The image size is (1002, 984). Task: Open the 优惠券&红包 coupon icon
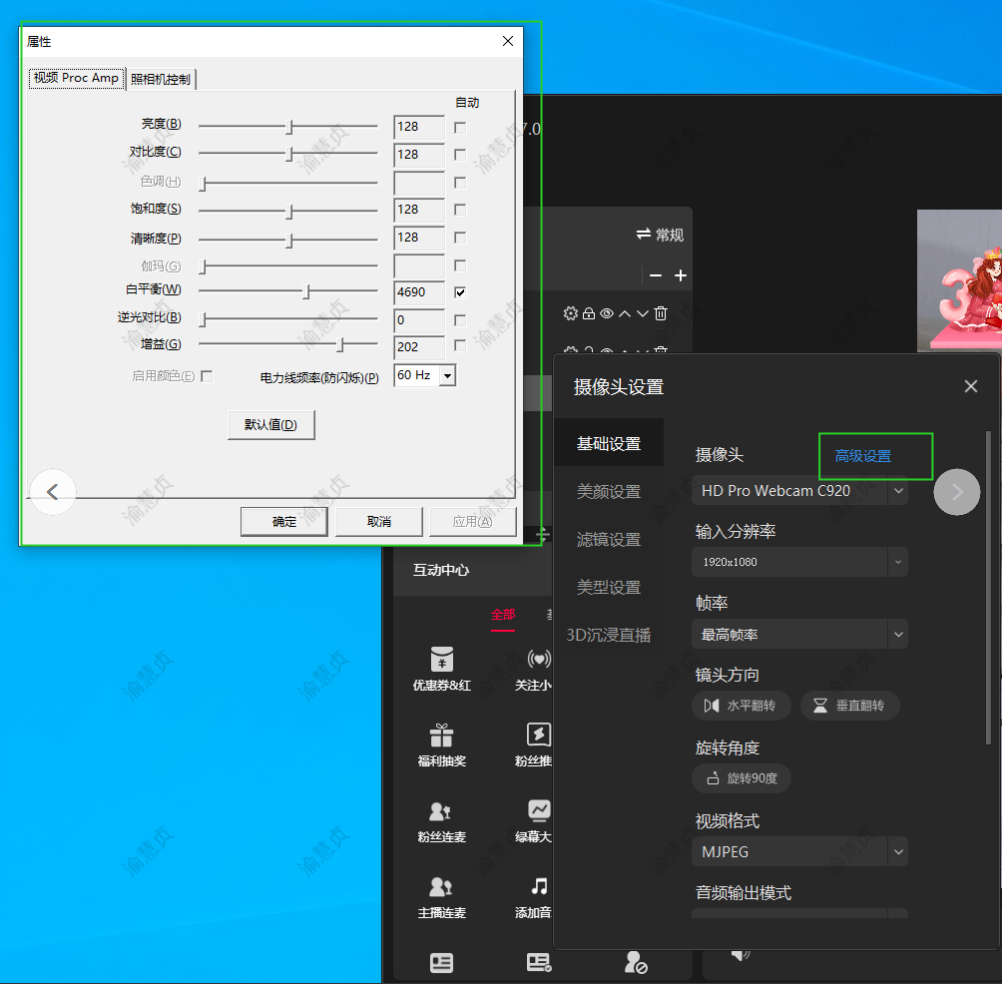441,660
